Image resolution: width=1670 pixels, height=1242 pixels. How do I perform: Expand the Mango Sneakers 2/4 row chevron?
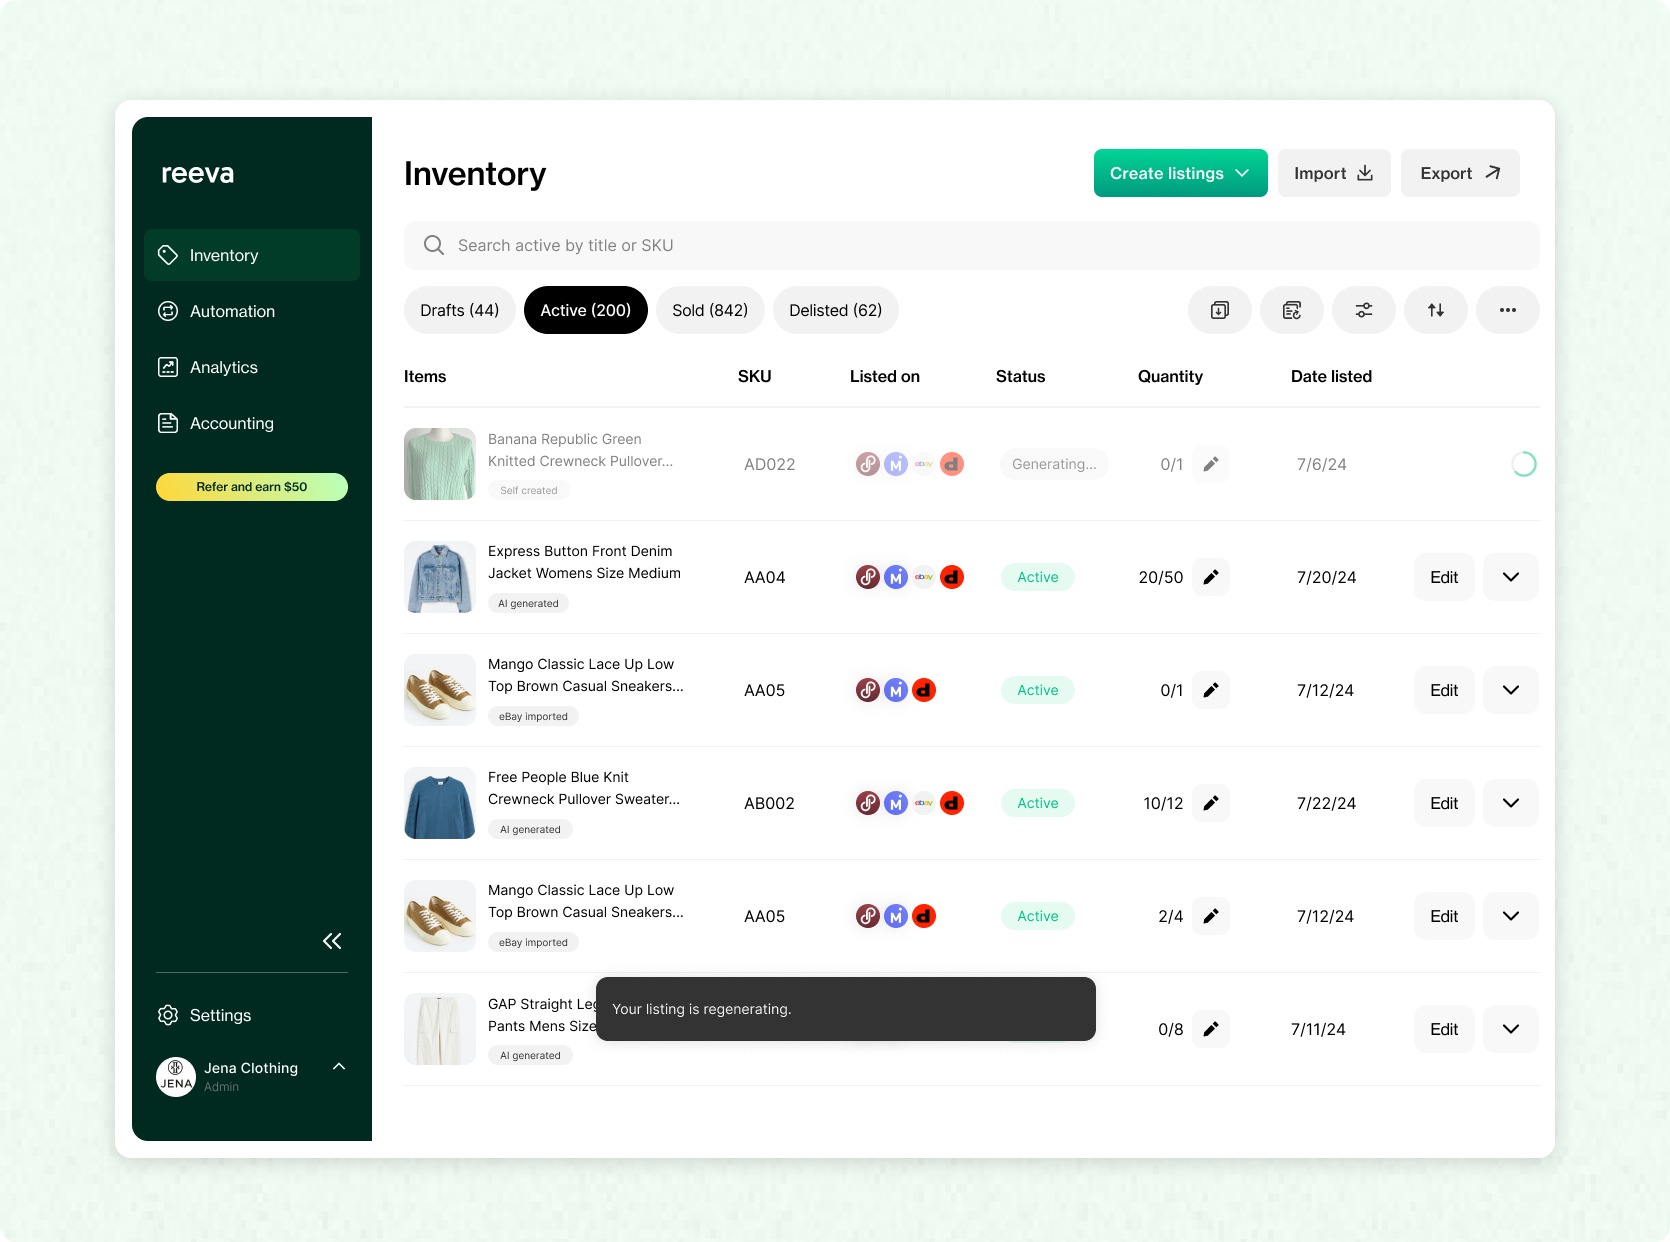tap(1511, 916)
